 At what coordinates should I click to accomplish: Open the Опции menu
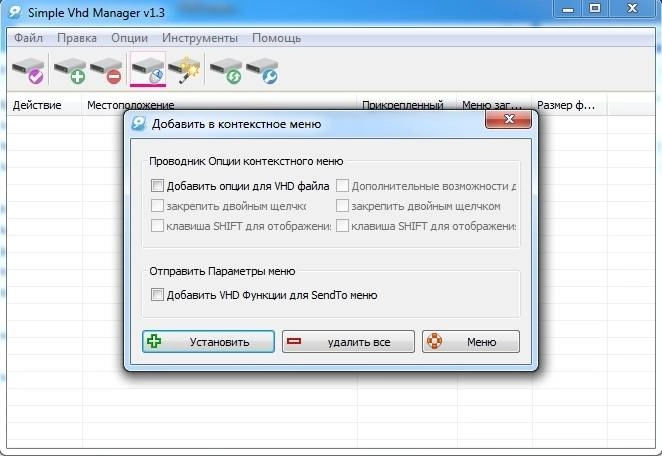click(x=130, y=38)
